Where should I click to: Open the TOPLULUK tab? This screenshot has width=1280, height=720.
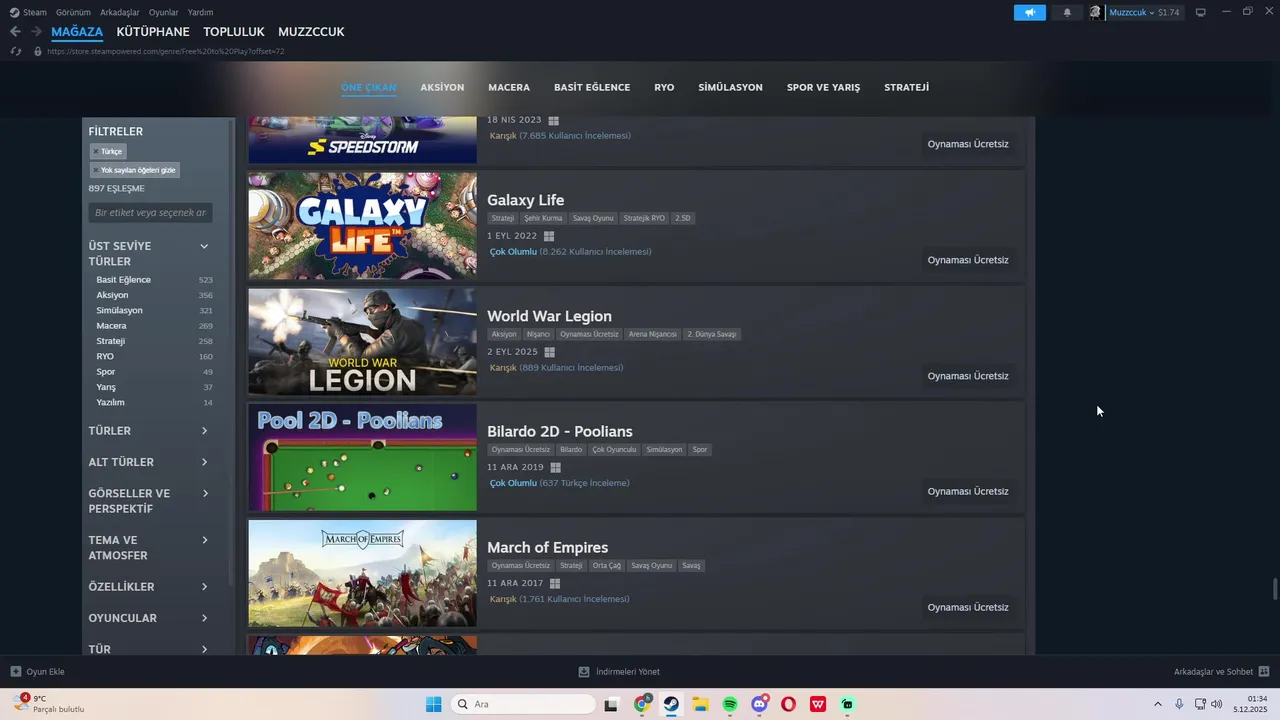234,32
